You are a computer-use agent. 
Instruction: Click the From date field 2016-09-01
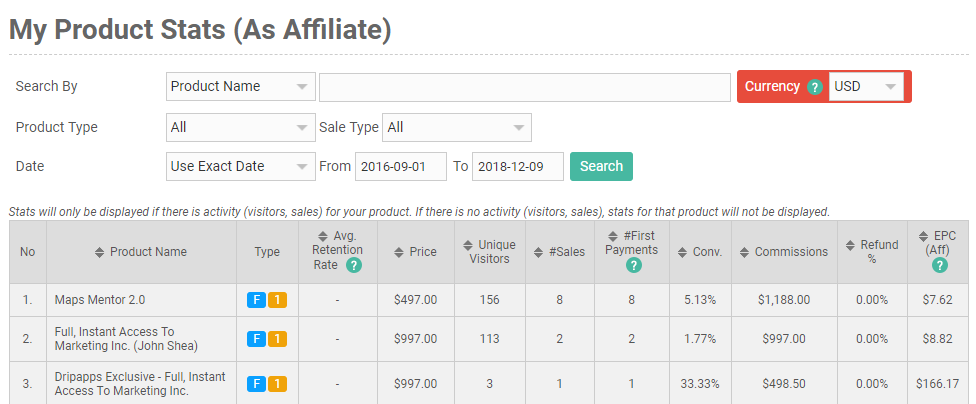click(x=401, y=166)
